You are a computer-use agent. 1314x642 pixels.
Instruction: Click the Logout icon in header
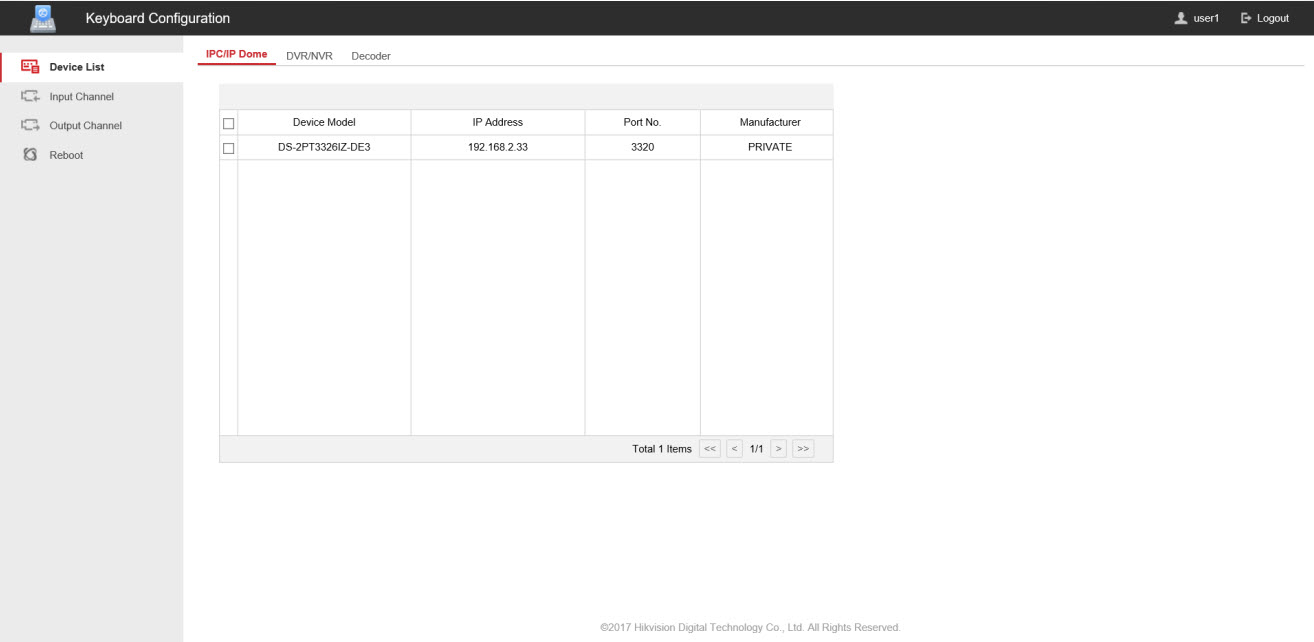(1246, 18)
